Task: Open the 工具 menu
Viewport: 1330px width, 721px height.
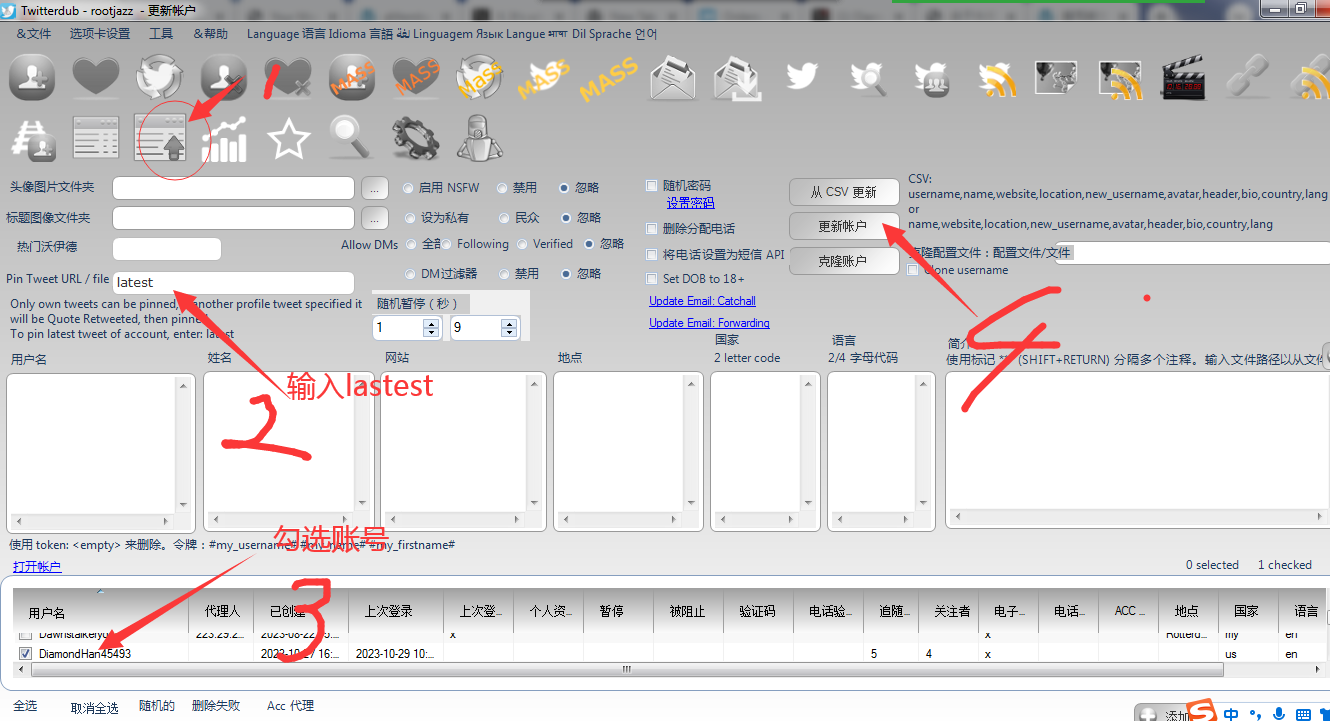Action: coord(160,32)
